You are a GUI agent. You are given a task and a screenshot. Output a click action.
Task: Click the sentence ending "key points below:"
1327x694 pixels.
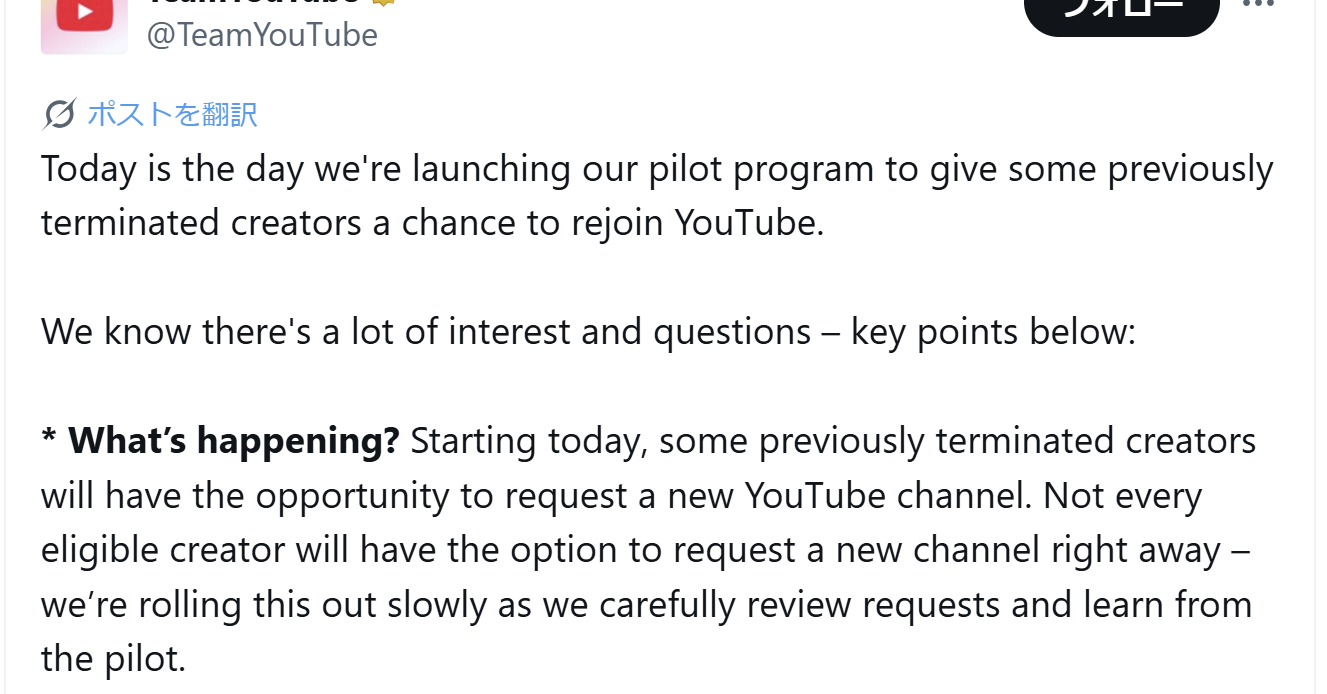[588, 331]
